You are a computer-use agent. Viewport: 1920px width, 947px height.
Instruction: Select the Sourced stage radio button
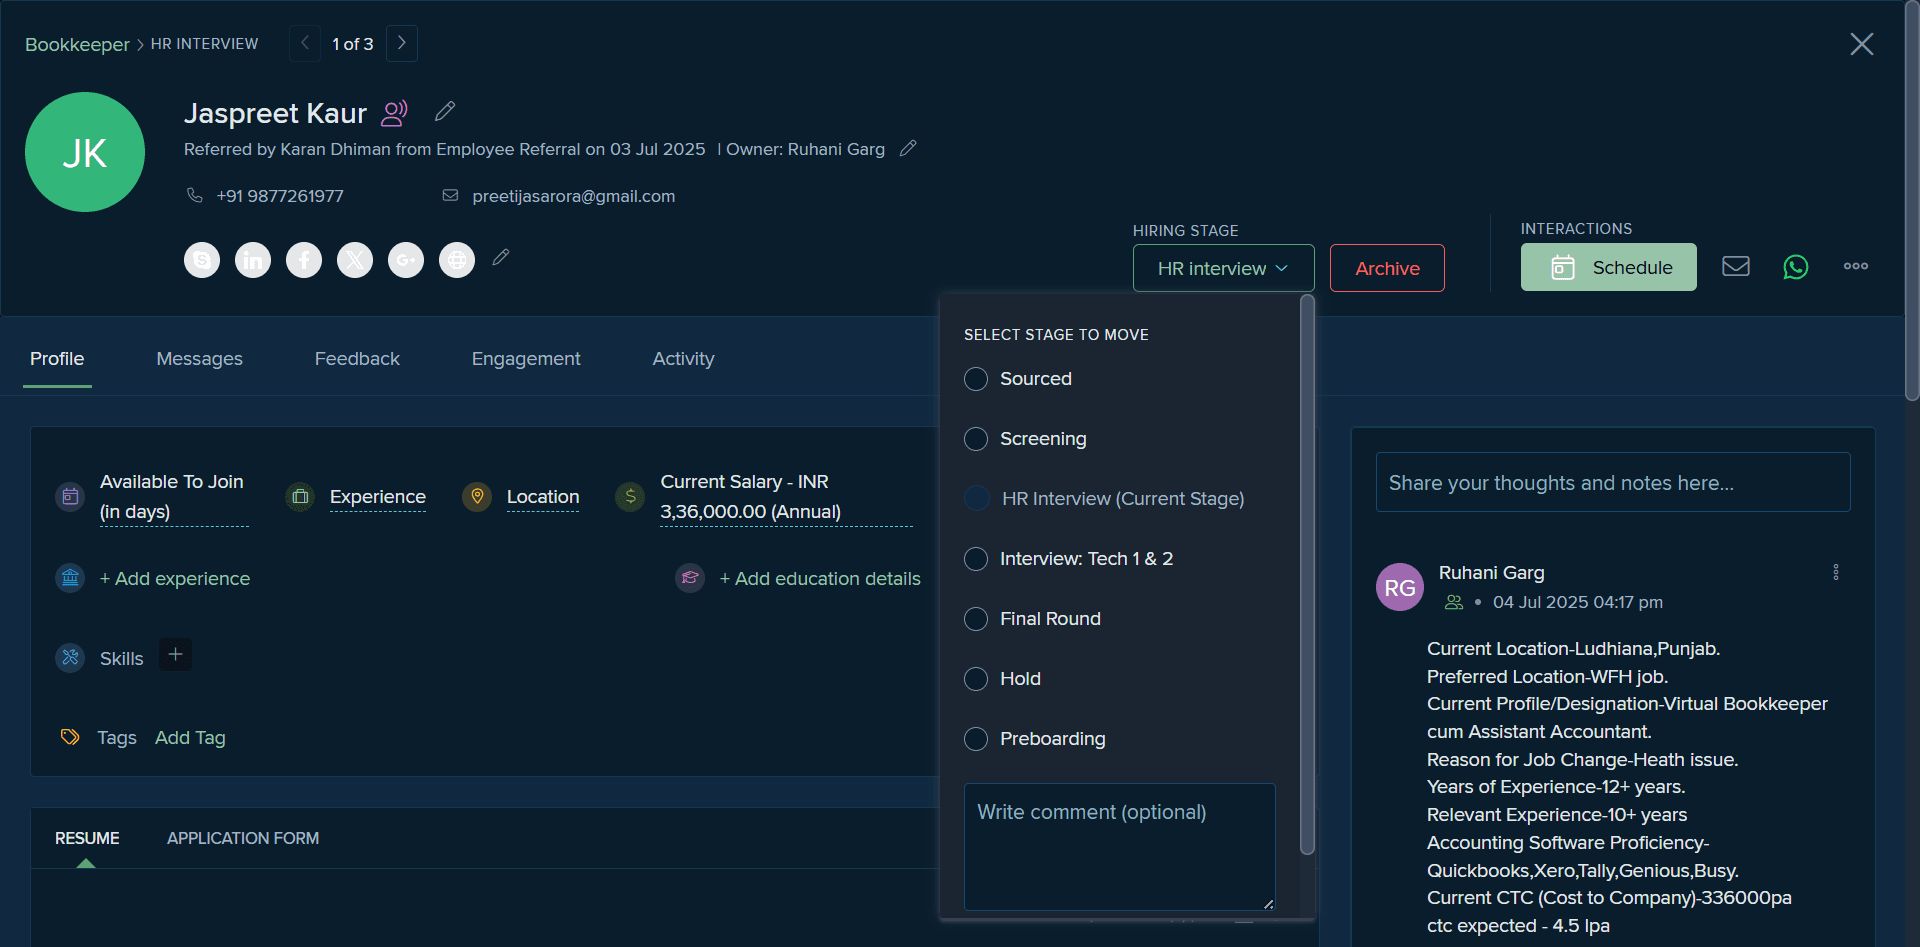pyautogui.click(x=976, y=379)
